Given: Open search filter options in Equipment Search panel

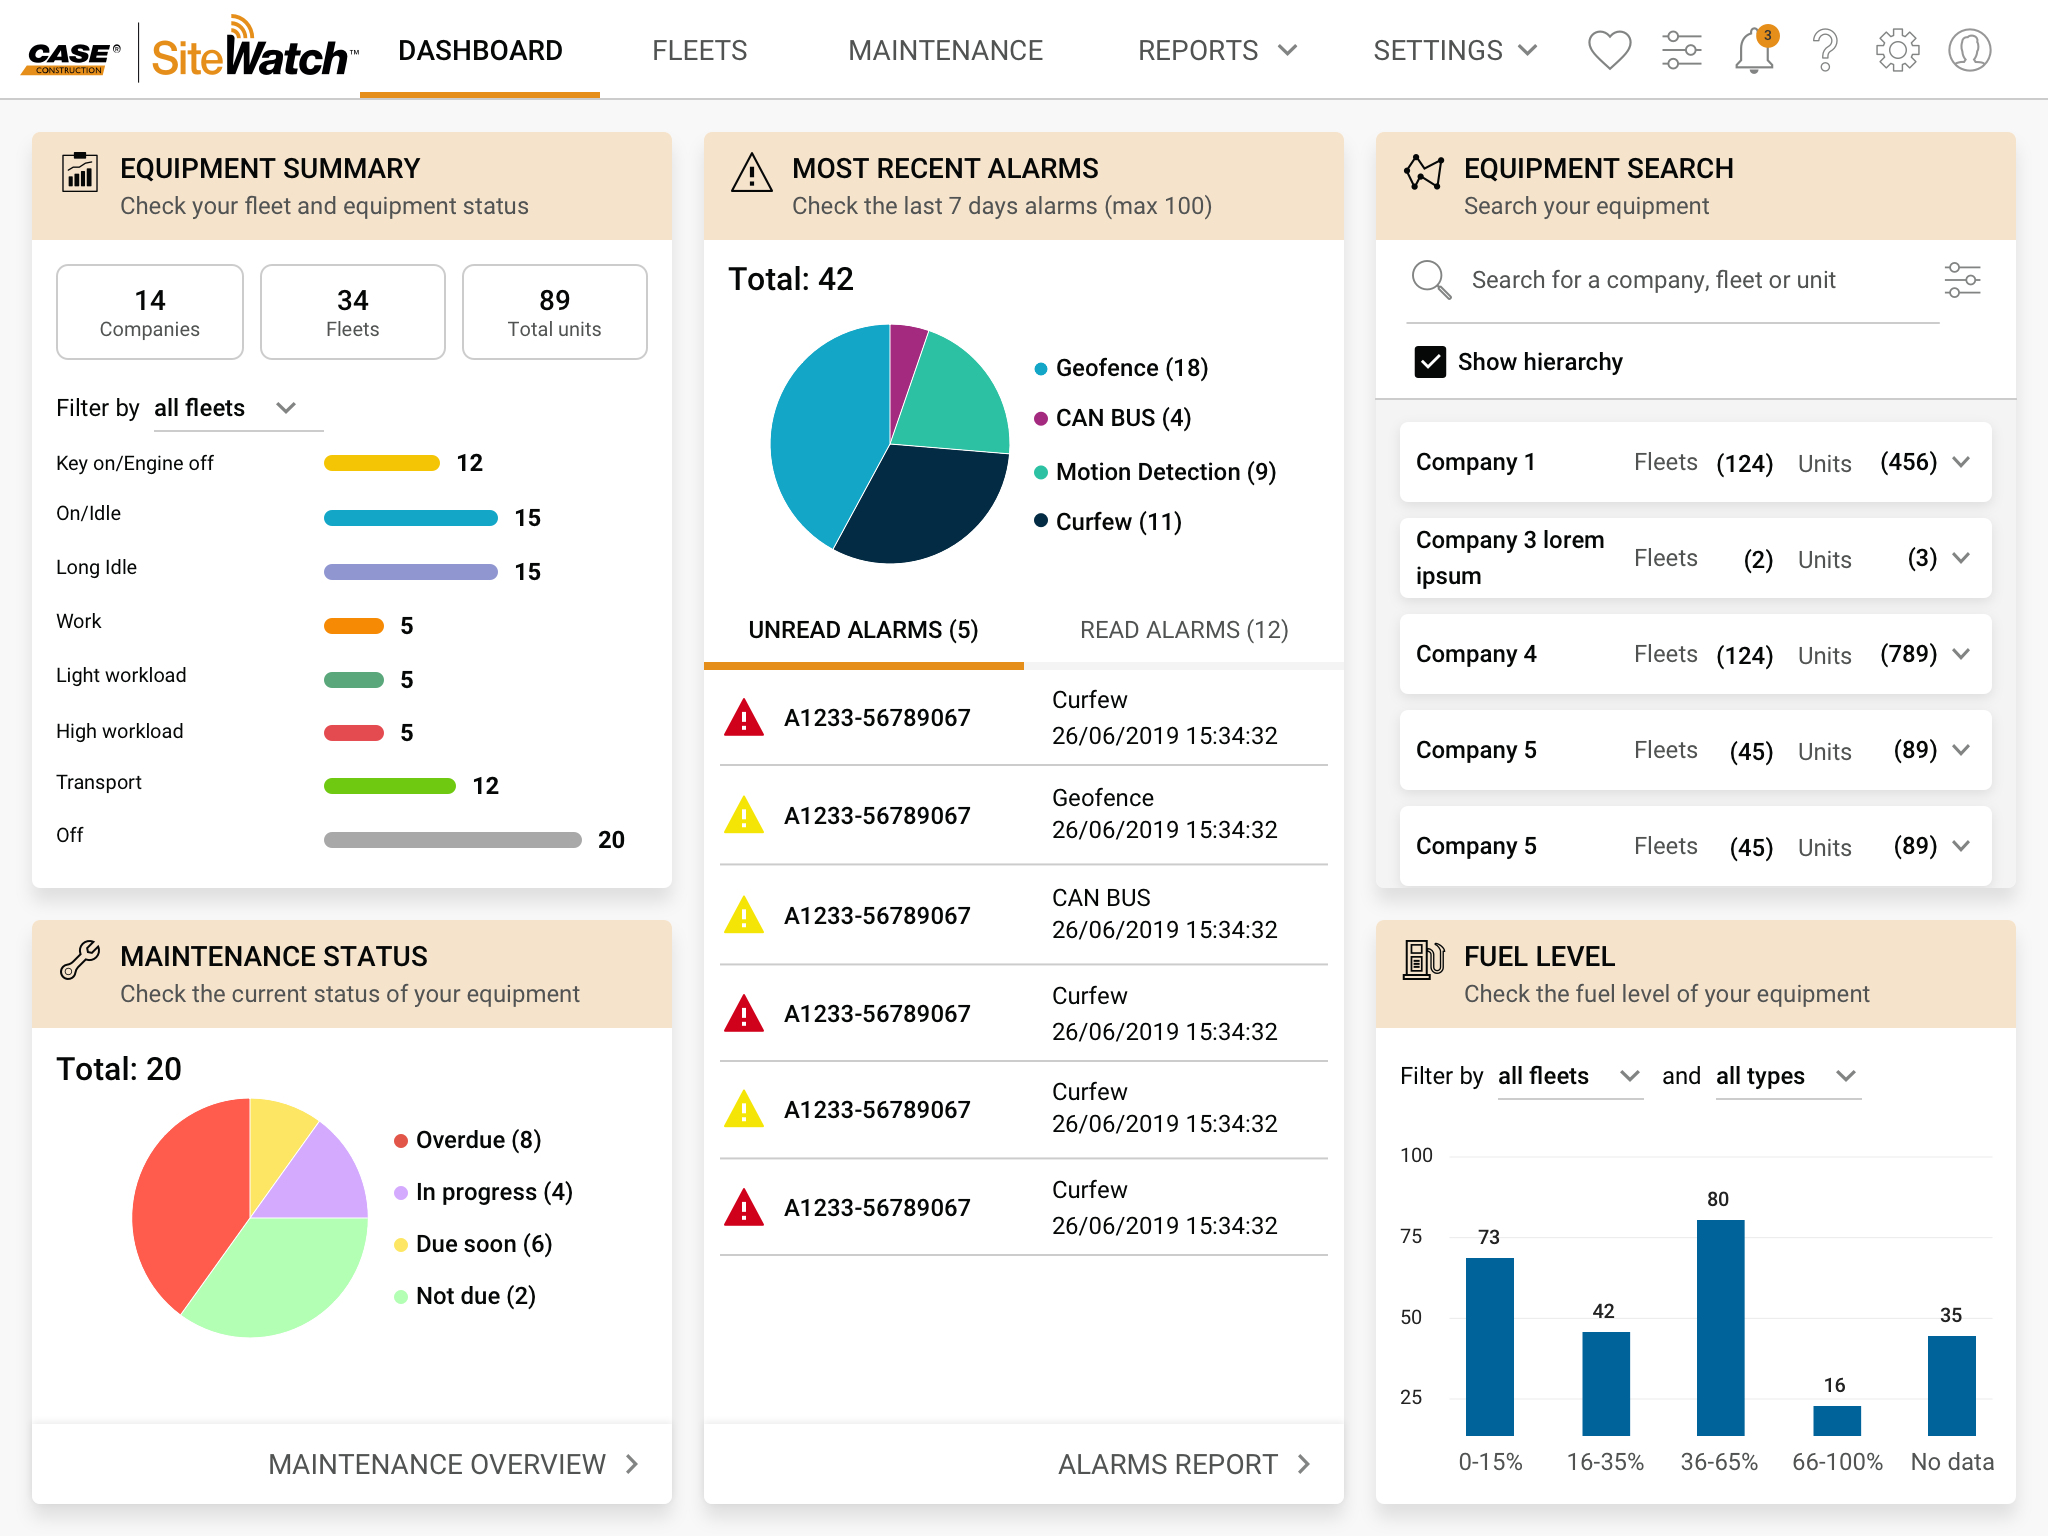Looking at the screenshot, I should 1963,280.
